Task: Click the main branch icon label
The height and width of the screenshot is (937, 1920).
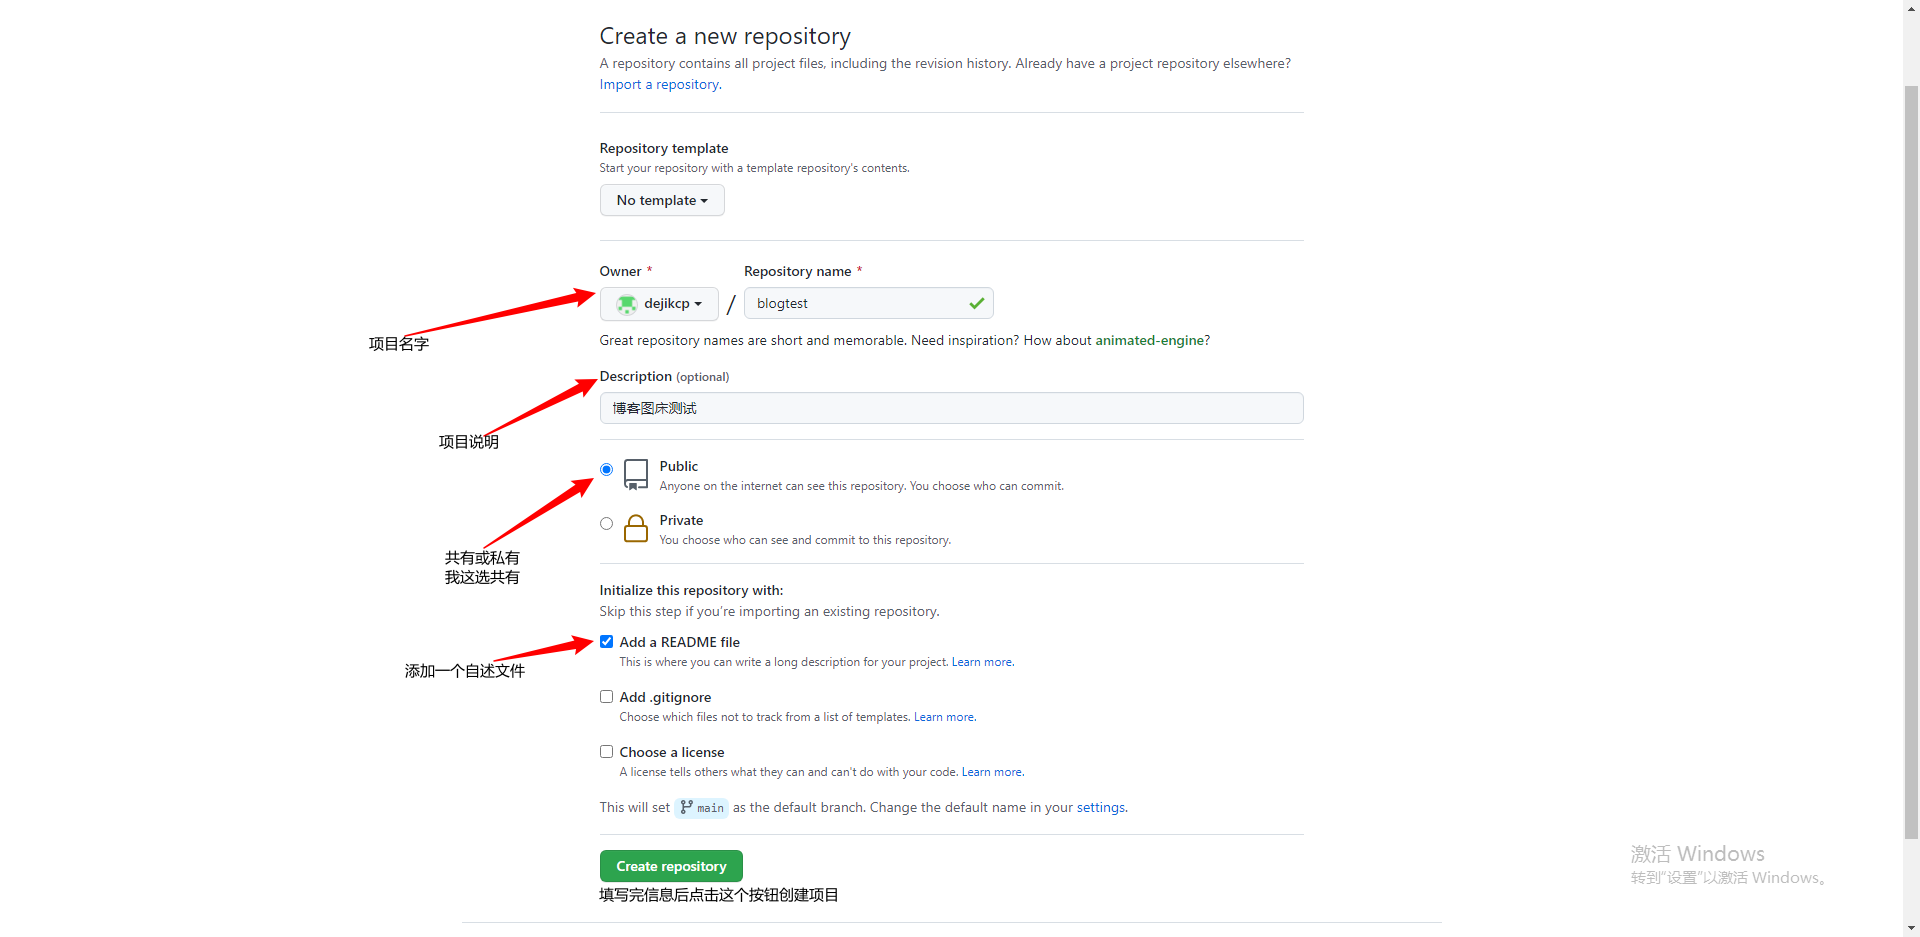Action: click(x=702, y=808)
